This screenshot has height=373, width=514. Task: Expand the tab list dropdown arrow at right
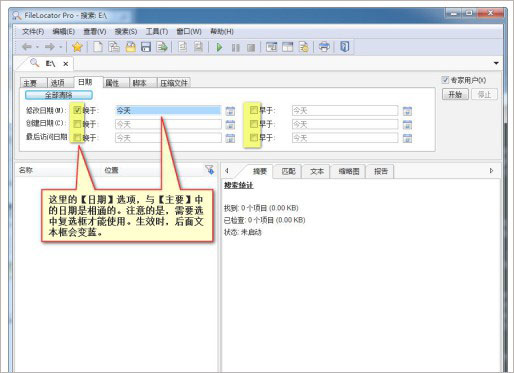tap(496, 63)
